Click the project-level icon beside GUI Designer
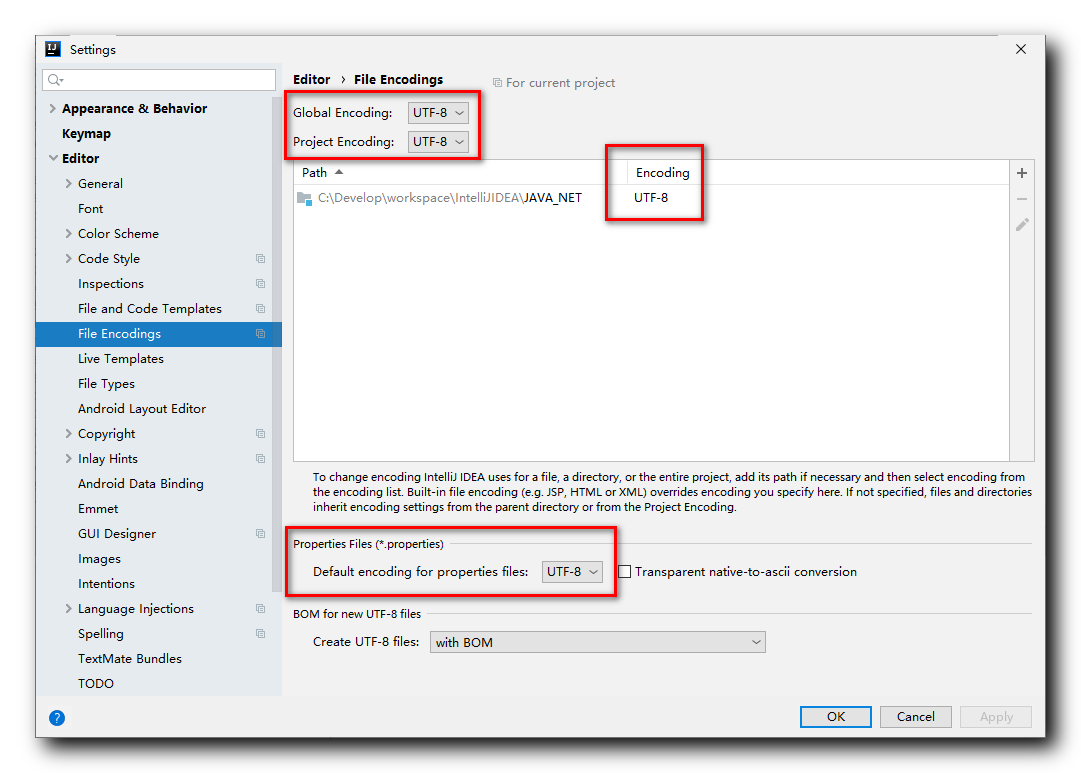Screen dimensions: 1081x773 click(260, 534)
